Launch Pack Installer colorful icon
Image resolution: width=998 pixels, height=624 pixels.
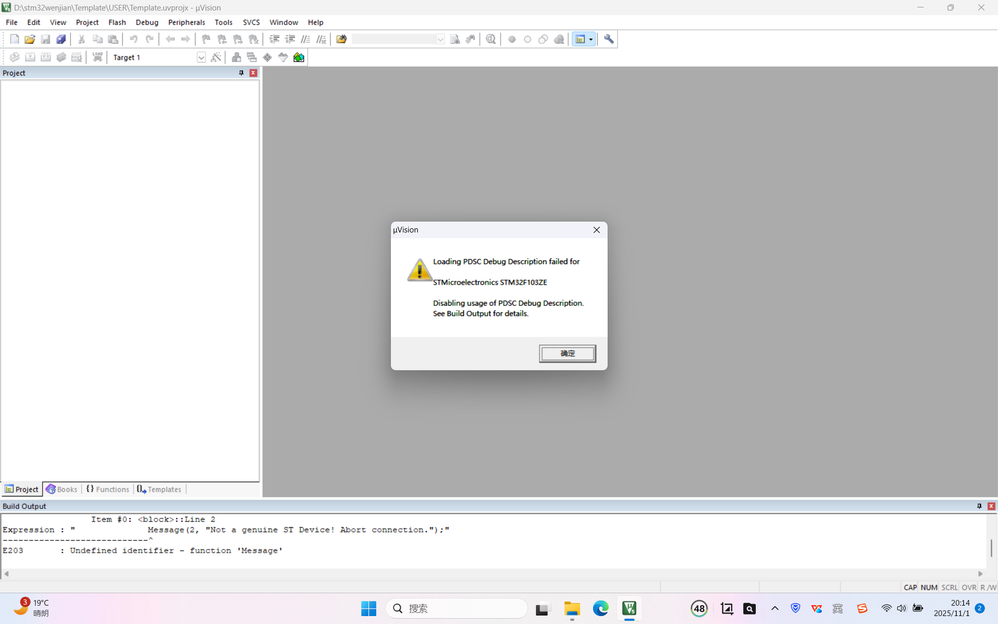pyautogui.click(x=299, y=57)
